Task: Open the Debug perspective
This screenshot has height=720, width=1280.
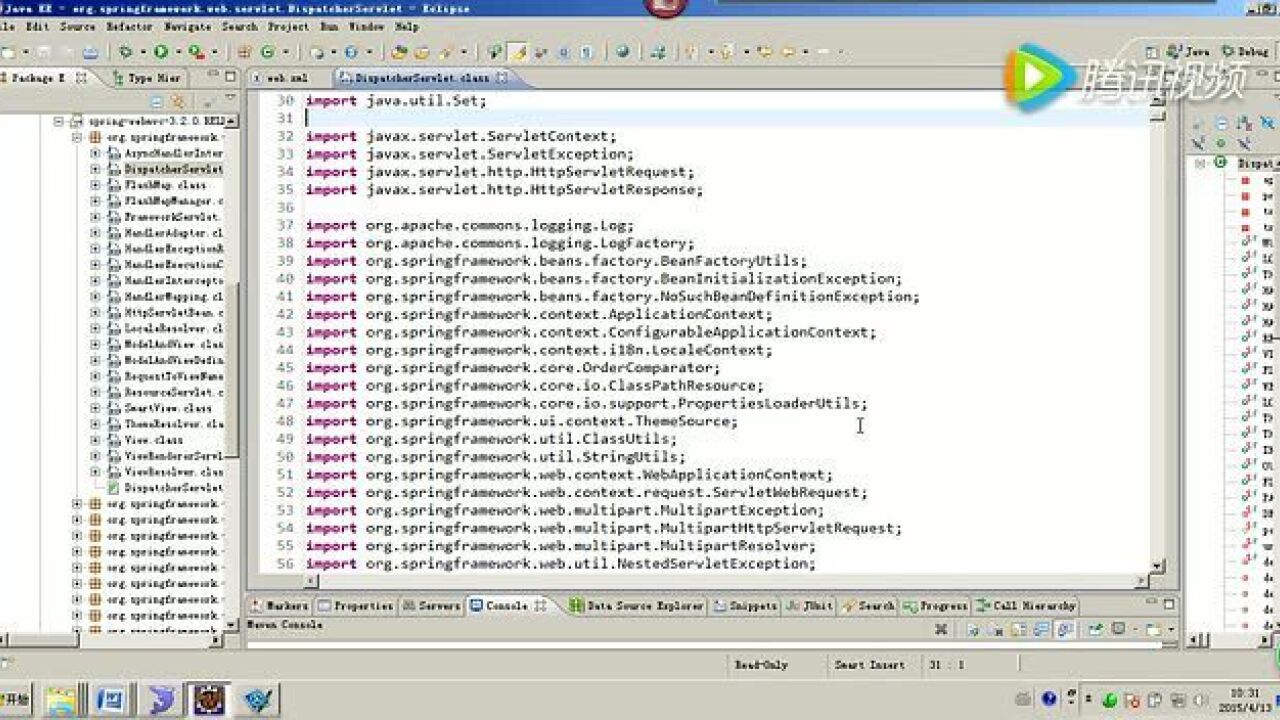Action: [x=1246, y=51]
